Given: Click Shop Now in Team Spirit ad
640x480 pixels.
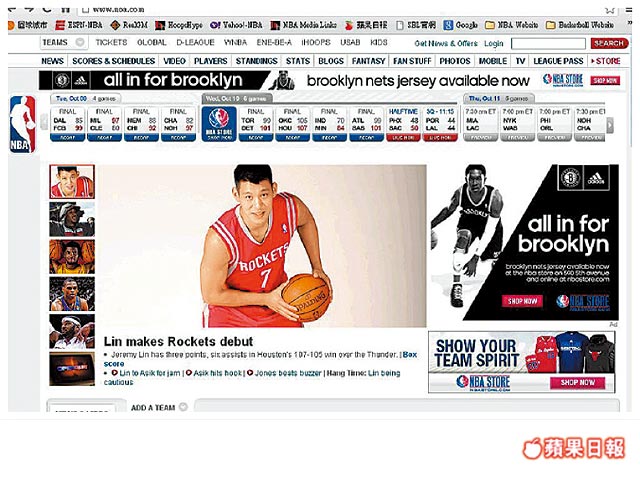Looking at the screenshot, I should tap(577, 383).
